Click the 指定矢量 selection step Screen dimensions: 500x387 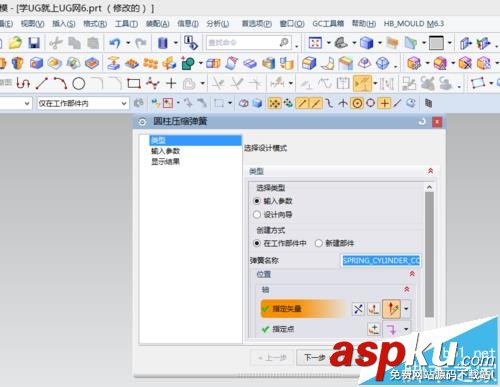point(304,309)
